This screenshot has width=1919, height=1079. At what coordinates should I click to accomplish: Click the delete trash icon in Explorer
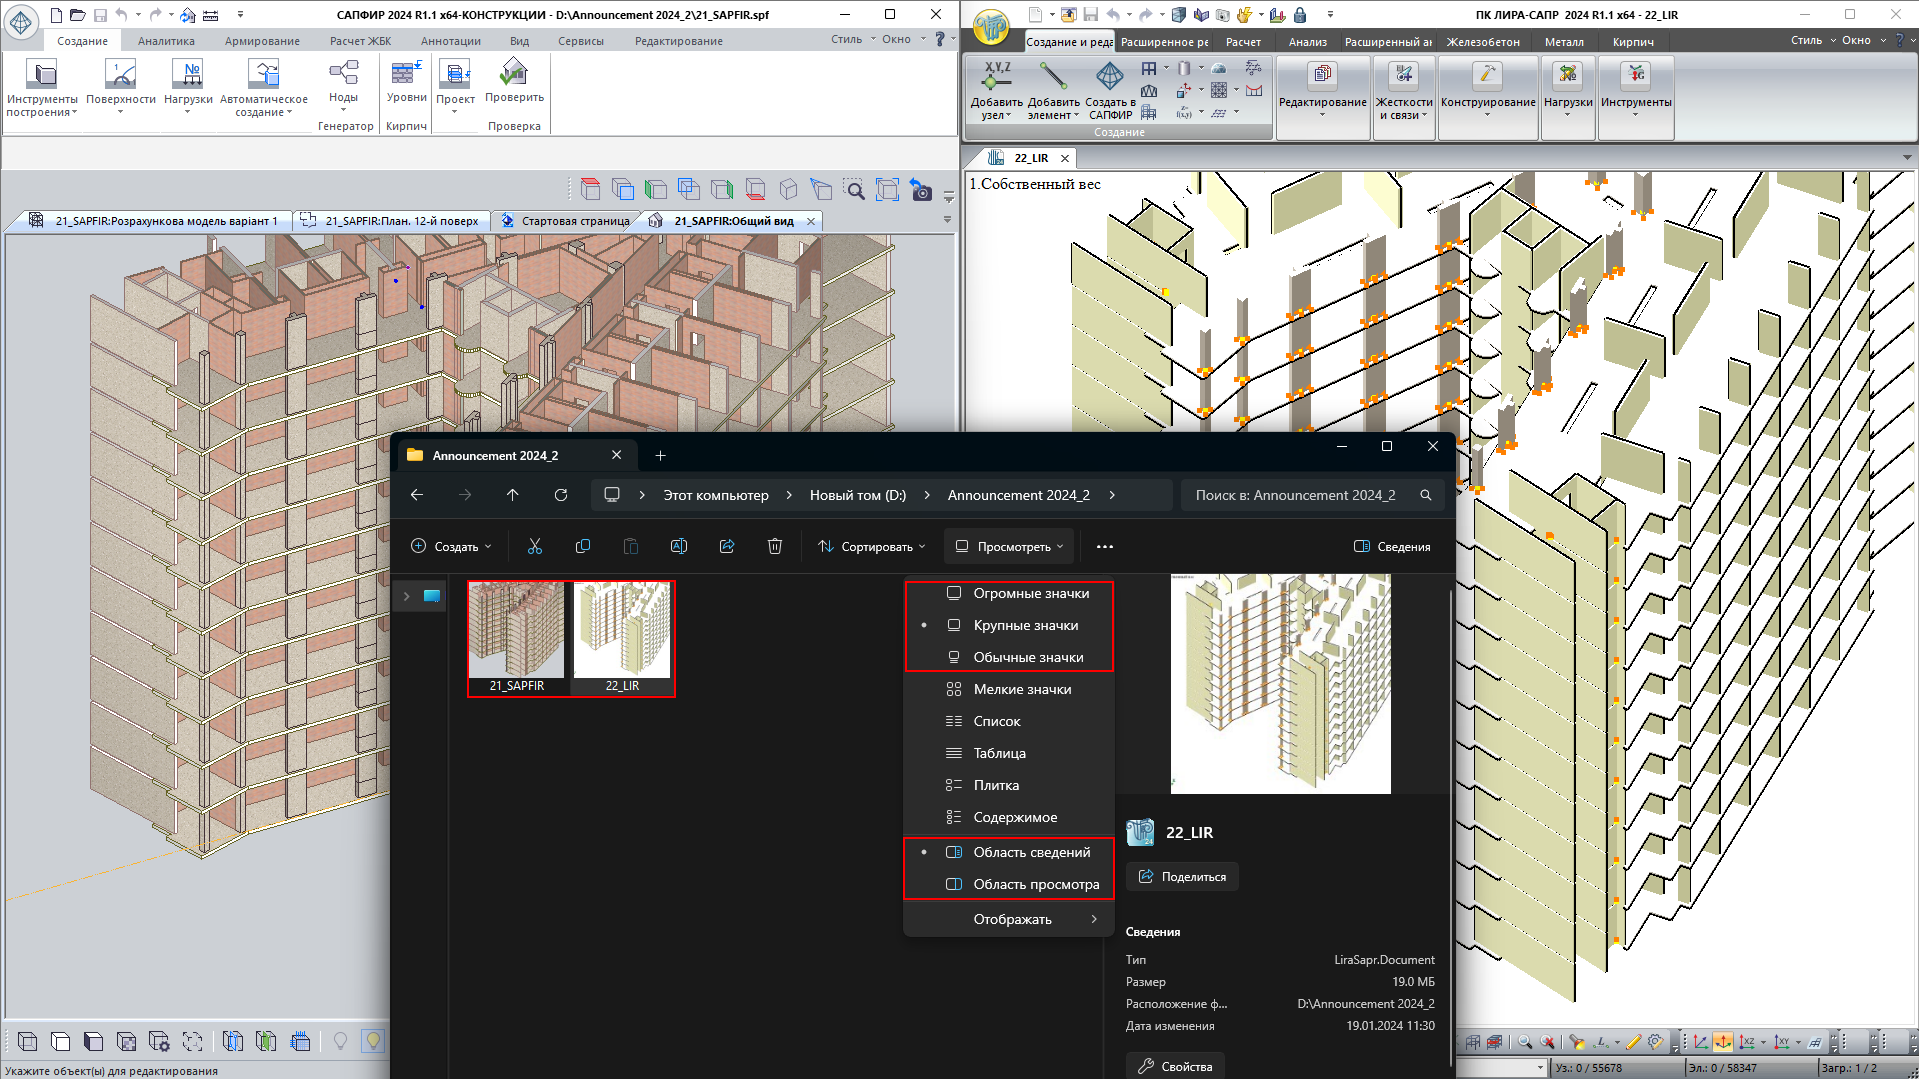pos(775,546)
